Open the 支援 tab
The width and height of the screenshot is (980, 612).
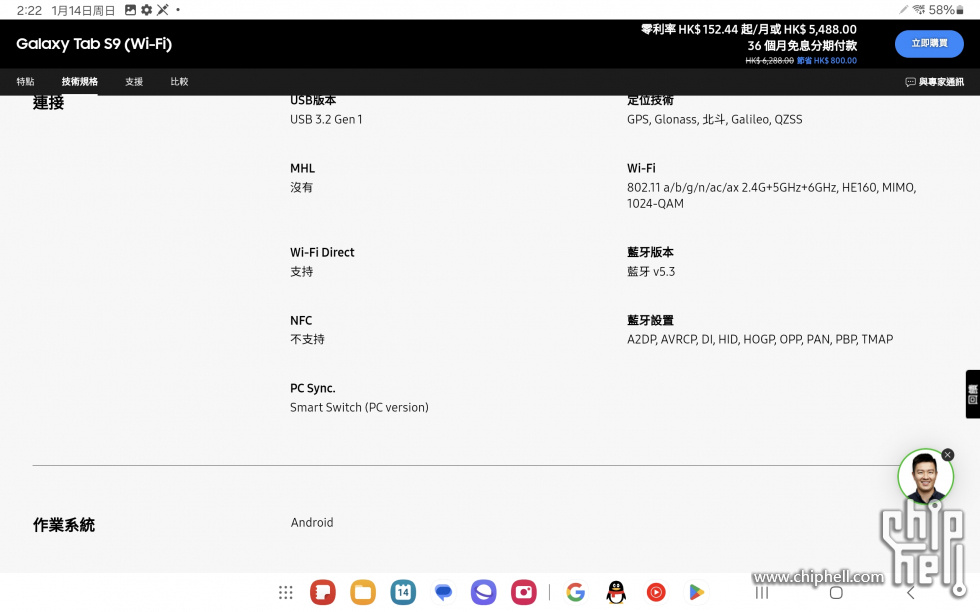pyautogui.click(x=134, y=81)
